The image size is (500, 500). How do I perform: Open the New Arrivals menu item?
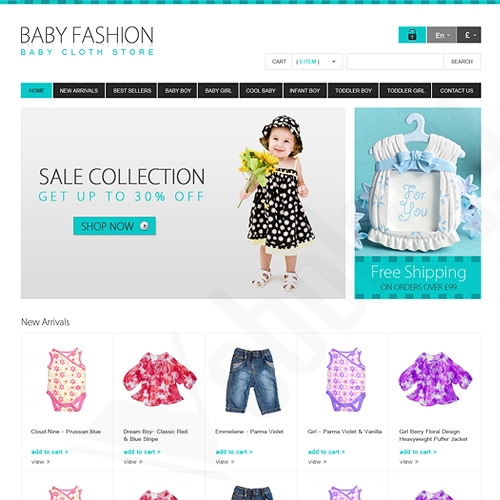tap(79, 90)
